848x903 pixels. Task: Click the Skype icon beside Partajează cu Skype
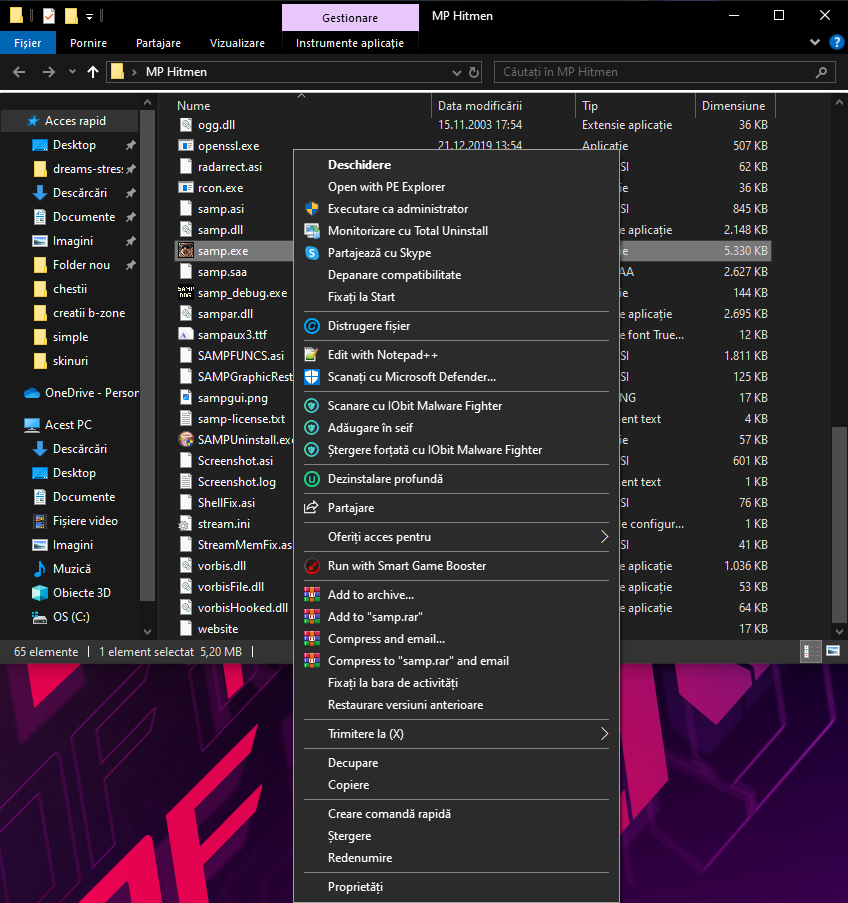click(312, 253)
